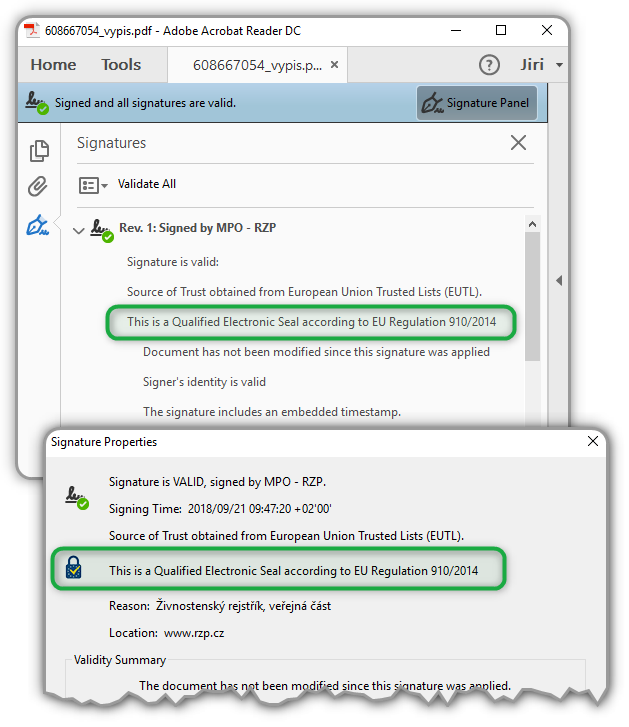Screen dimensions: 629x727
Task: Open the Attachments paperclip icon
Action: pos(38,187)
